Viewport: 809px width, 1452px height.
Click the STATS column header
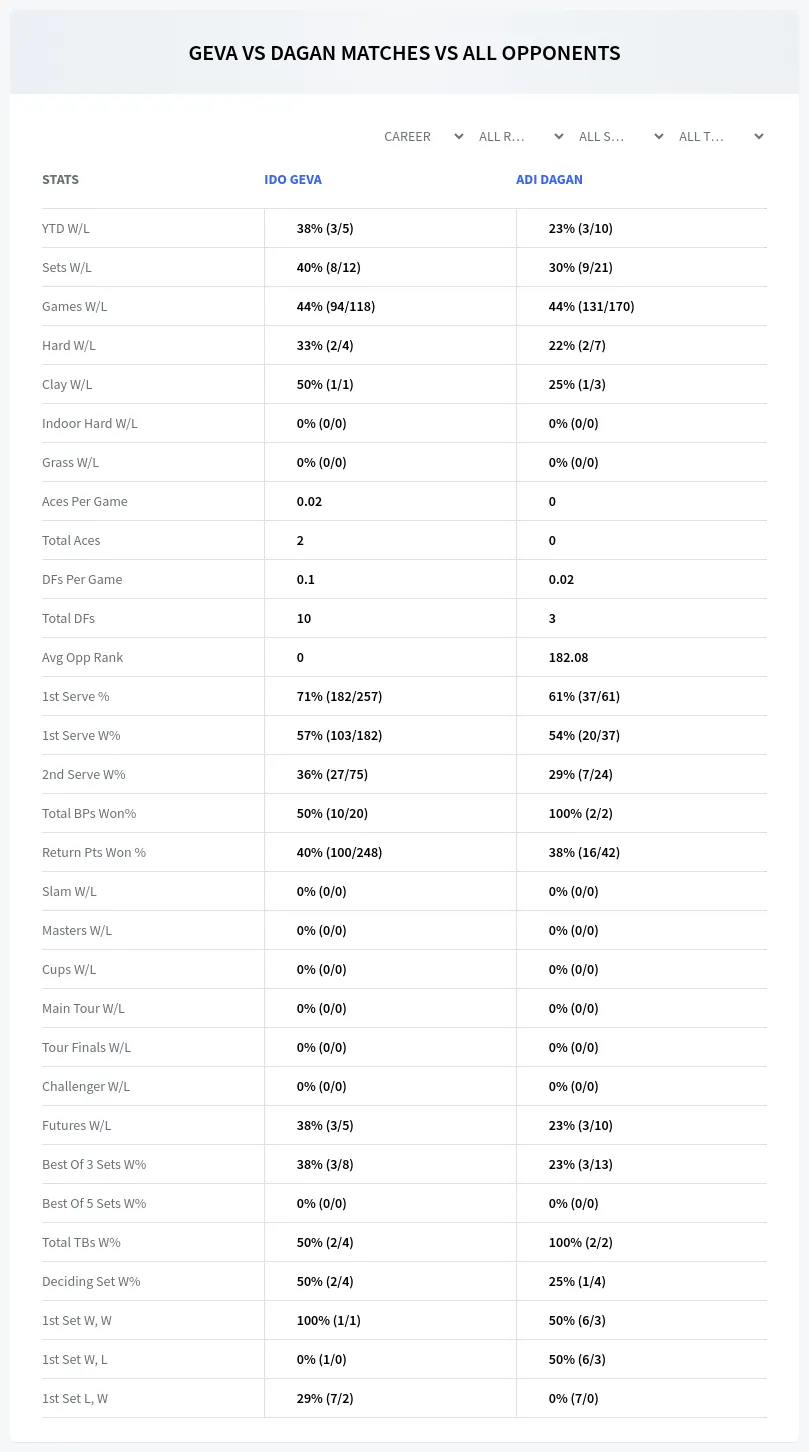point(60,180)
